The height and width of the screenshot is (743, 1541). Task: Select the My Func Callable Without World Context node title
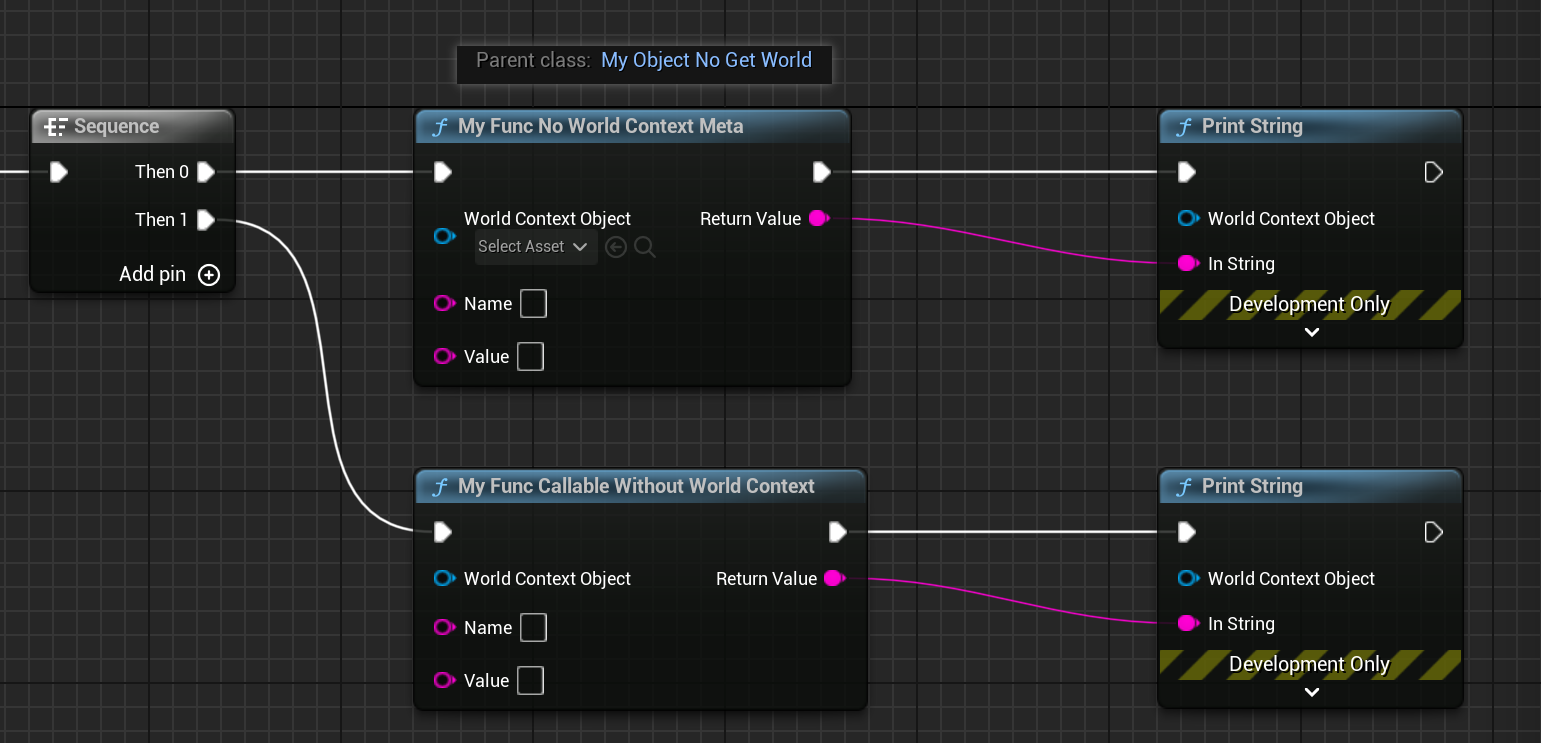coord(636,487)
